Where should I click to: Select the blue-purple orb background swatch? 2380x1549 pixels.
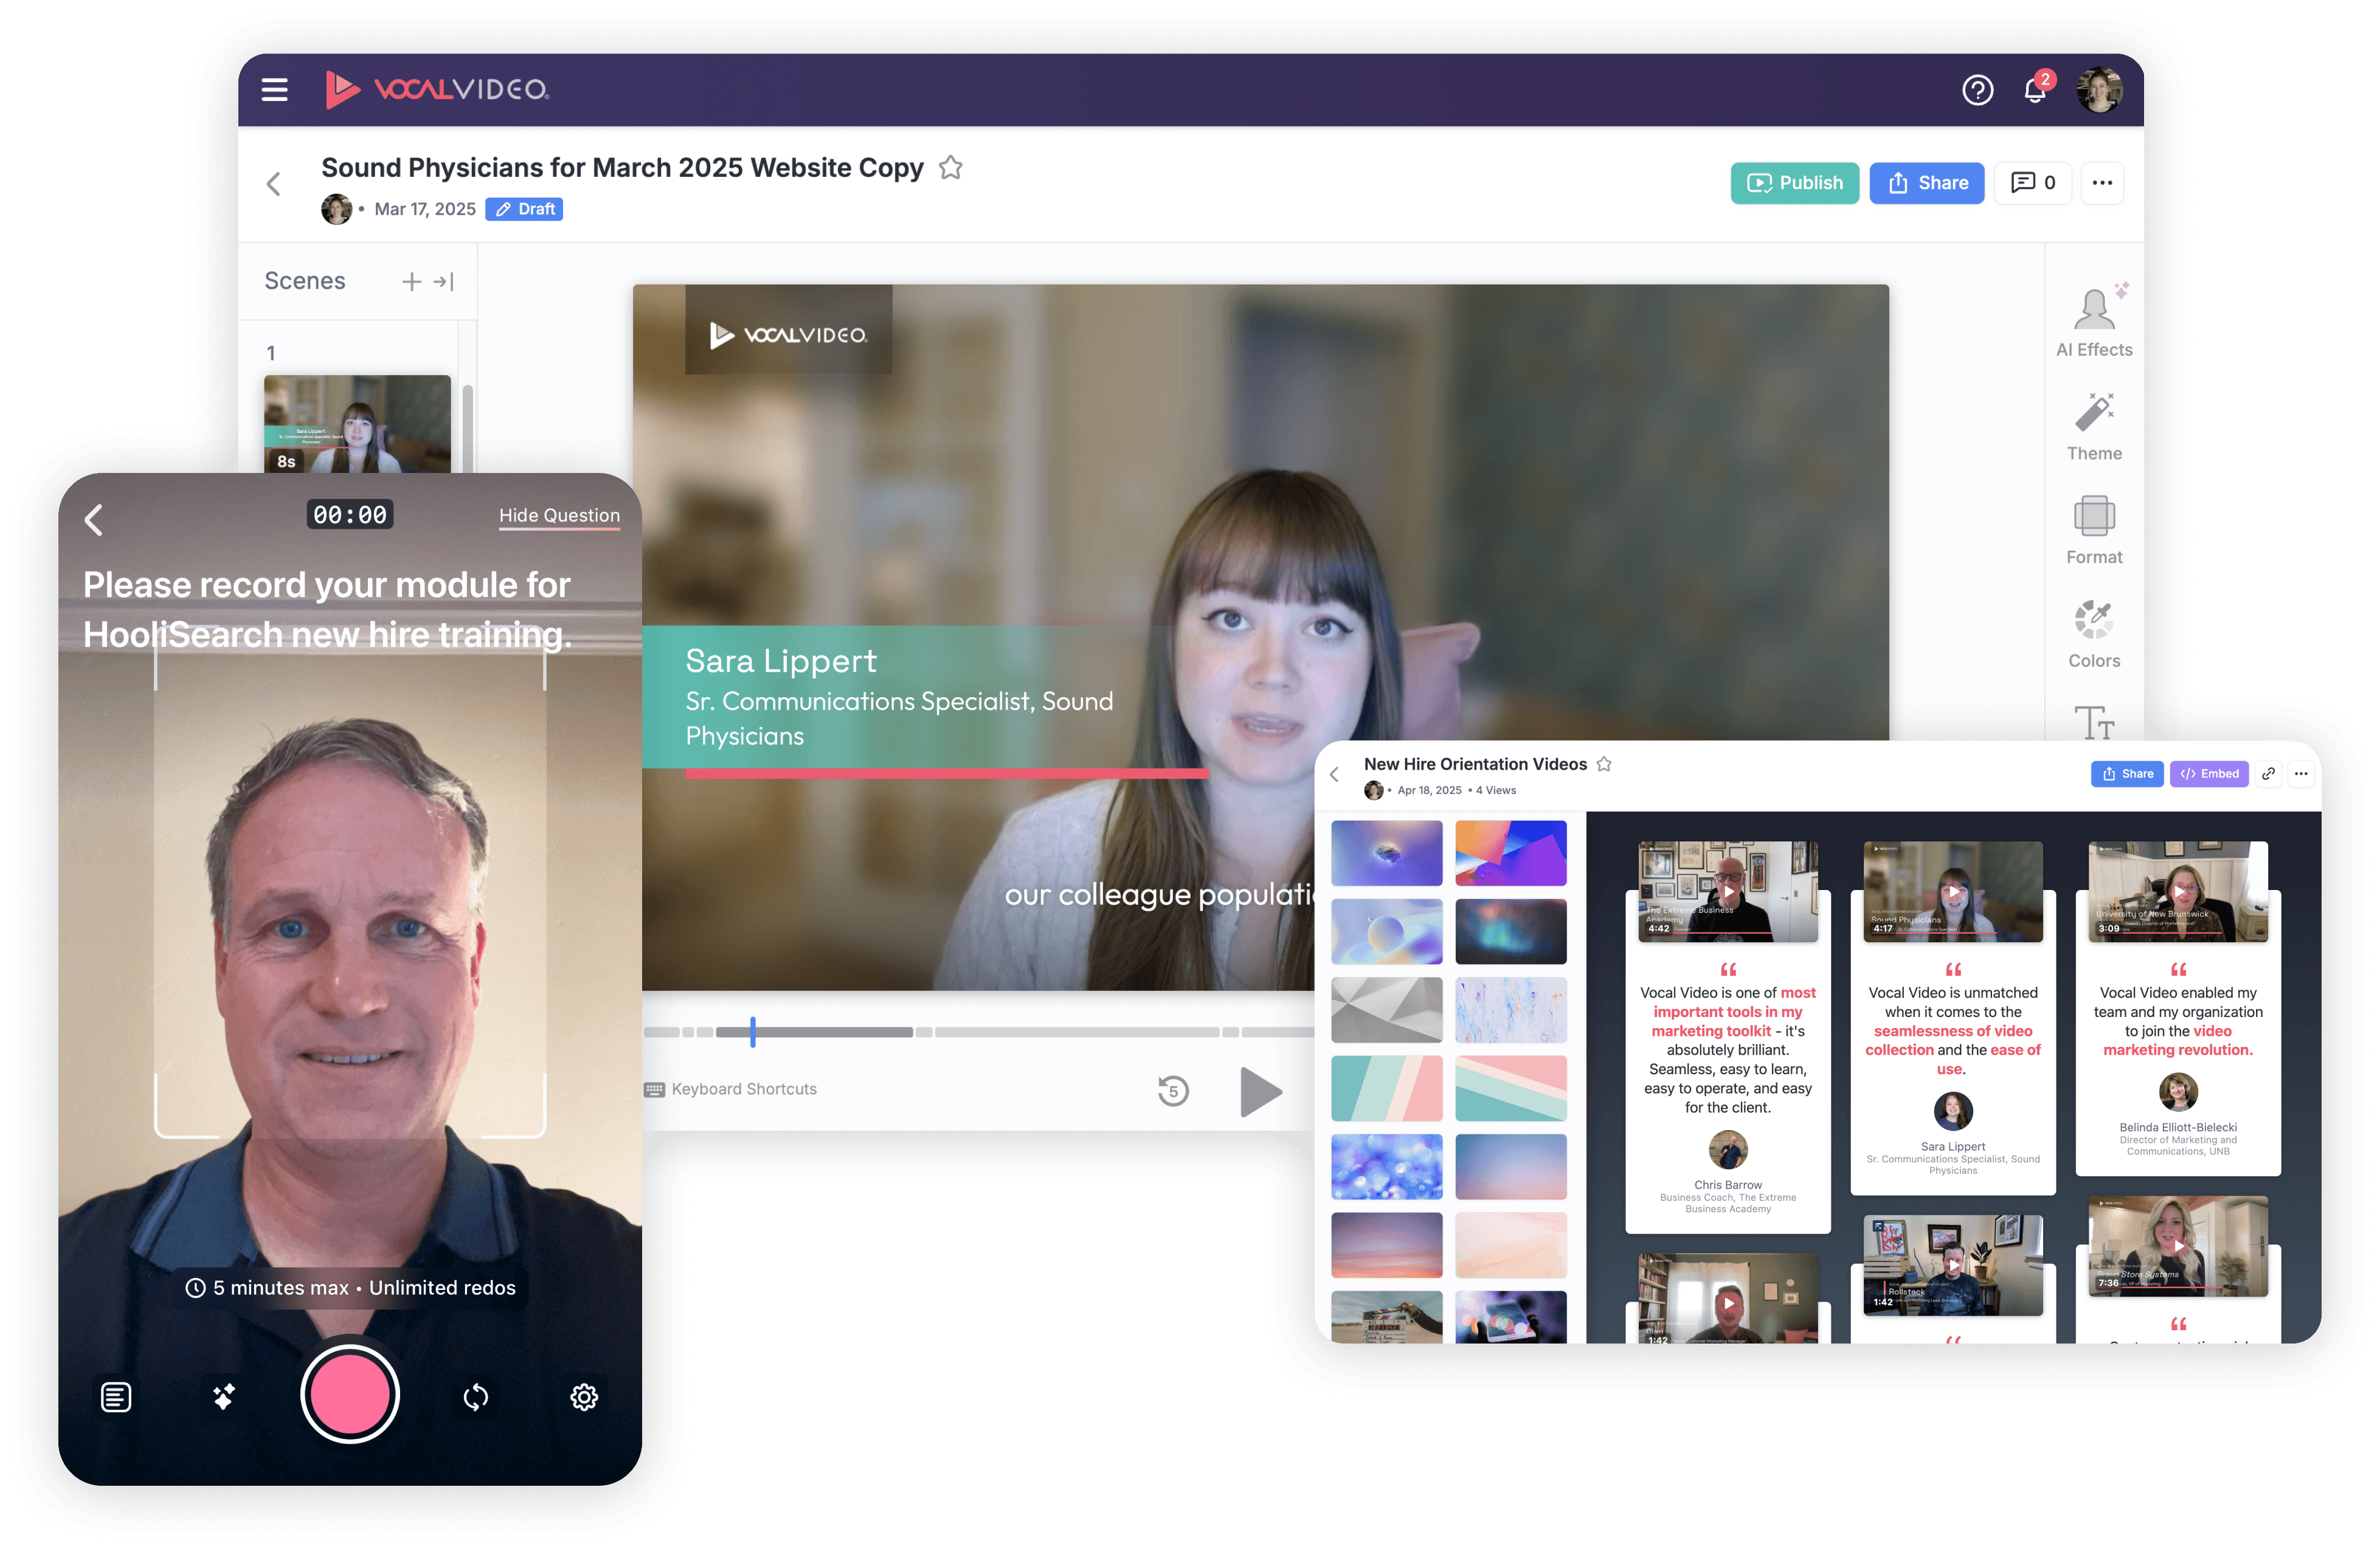click(1387, 853)
